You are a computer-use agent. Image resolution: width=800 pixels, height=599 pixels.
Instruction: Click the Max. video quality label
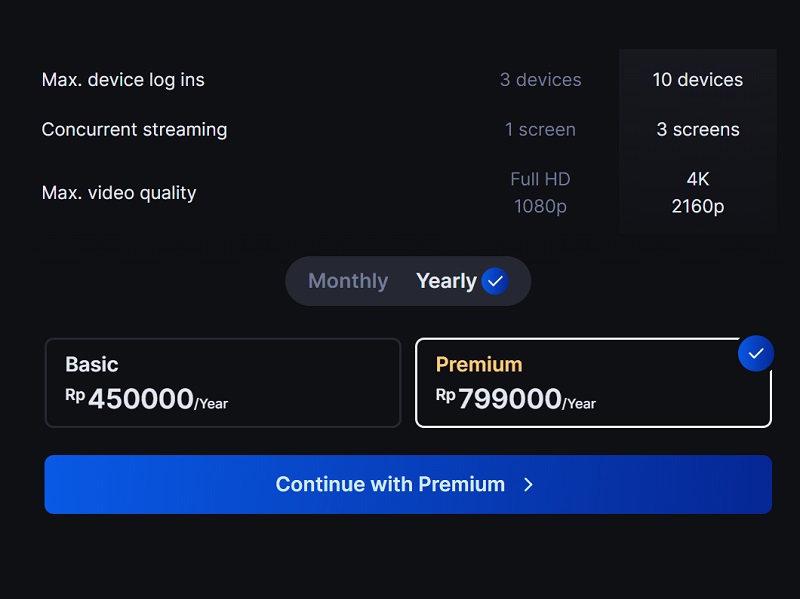119,193
